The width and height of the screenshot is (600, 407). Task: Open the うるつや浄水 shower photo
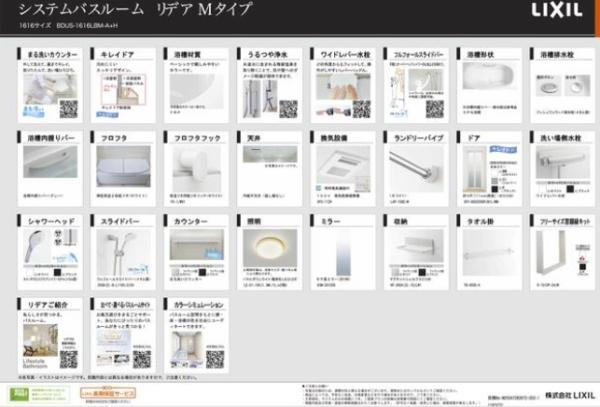tap(260, 98)
